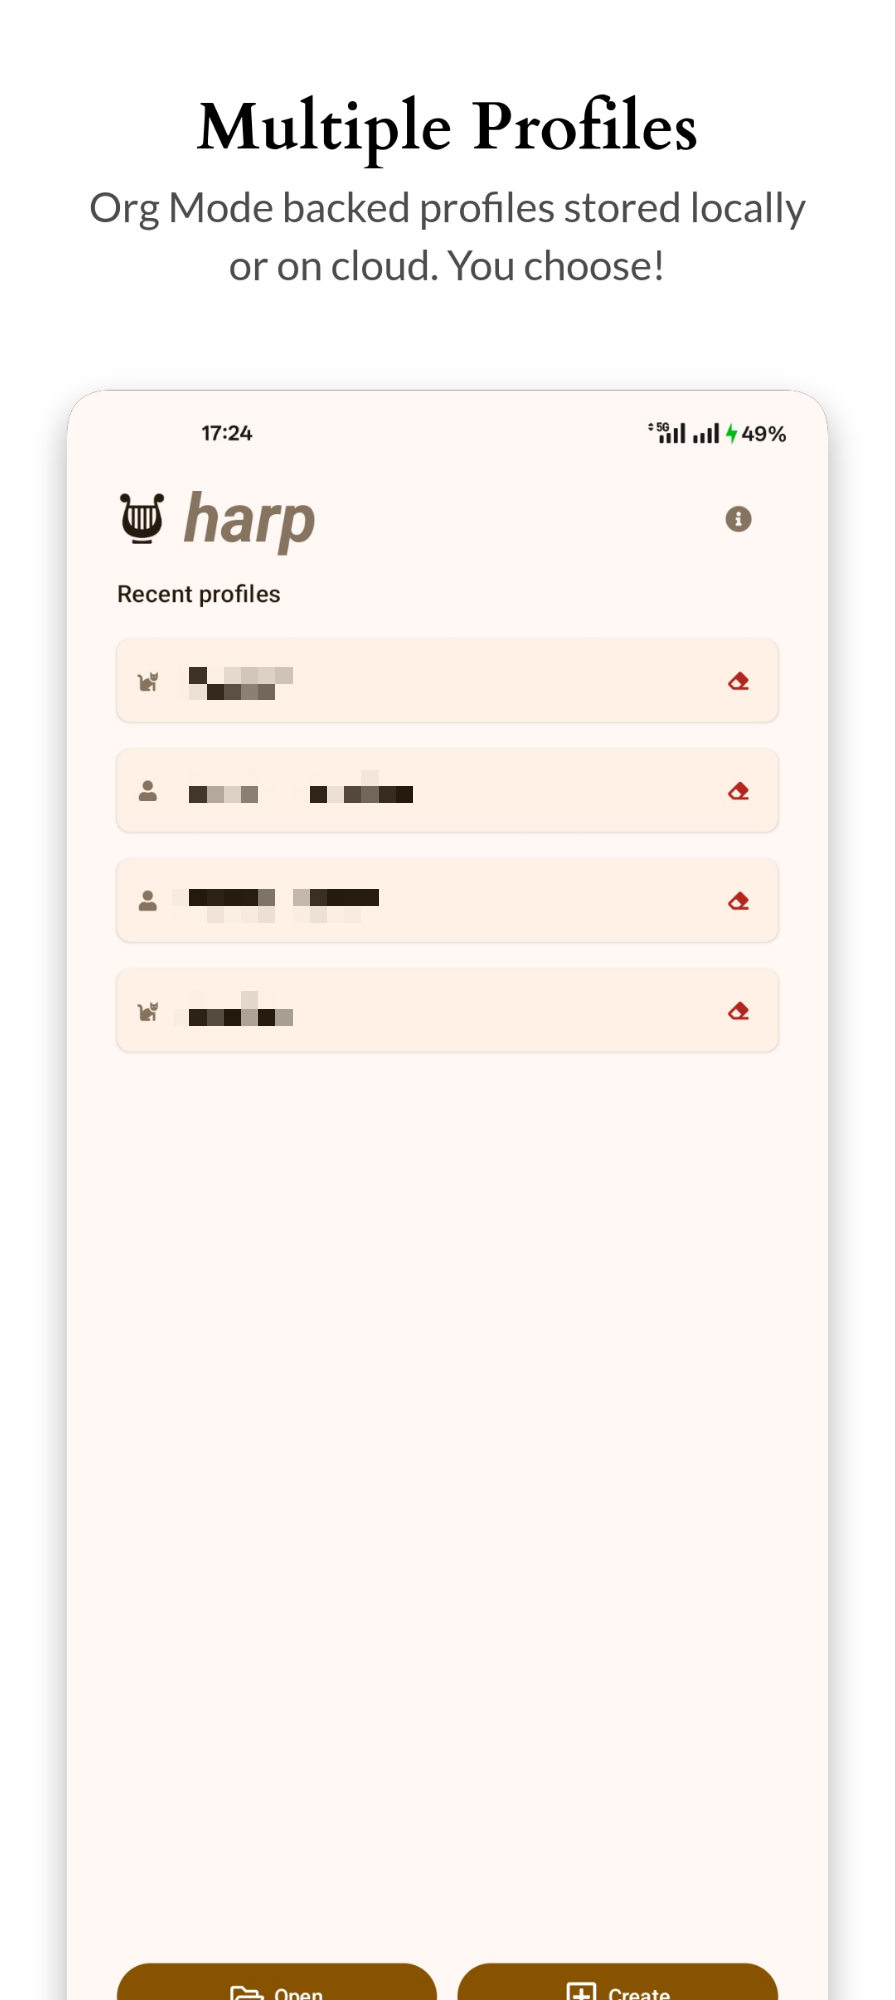Click the person icon on the second profile

point(148,791)
